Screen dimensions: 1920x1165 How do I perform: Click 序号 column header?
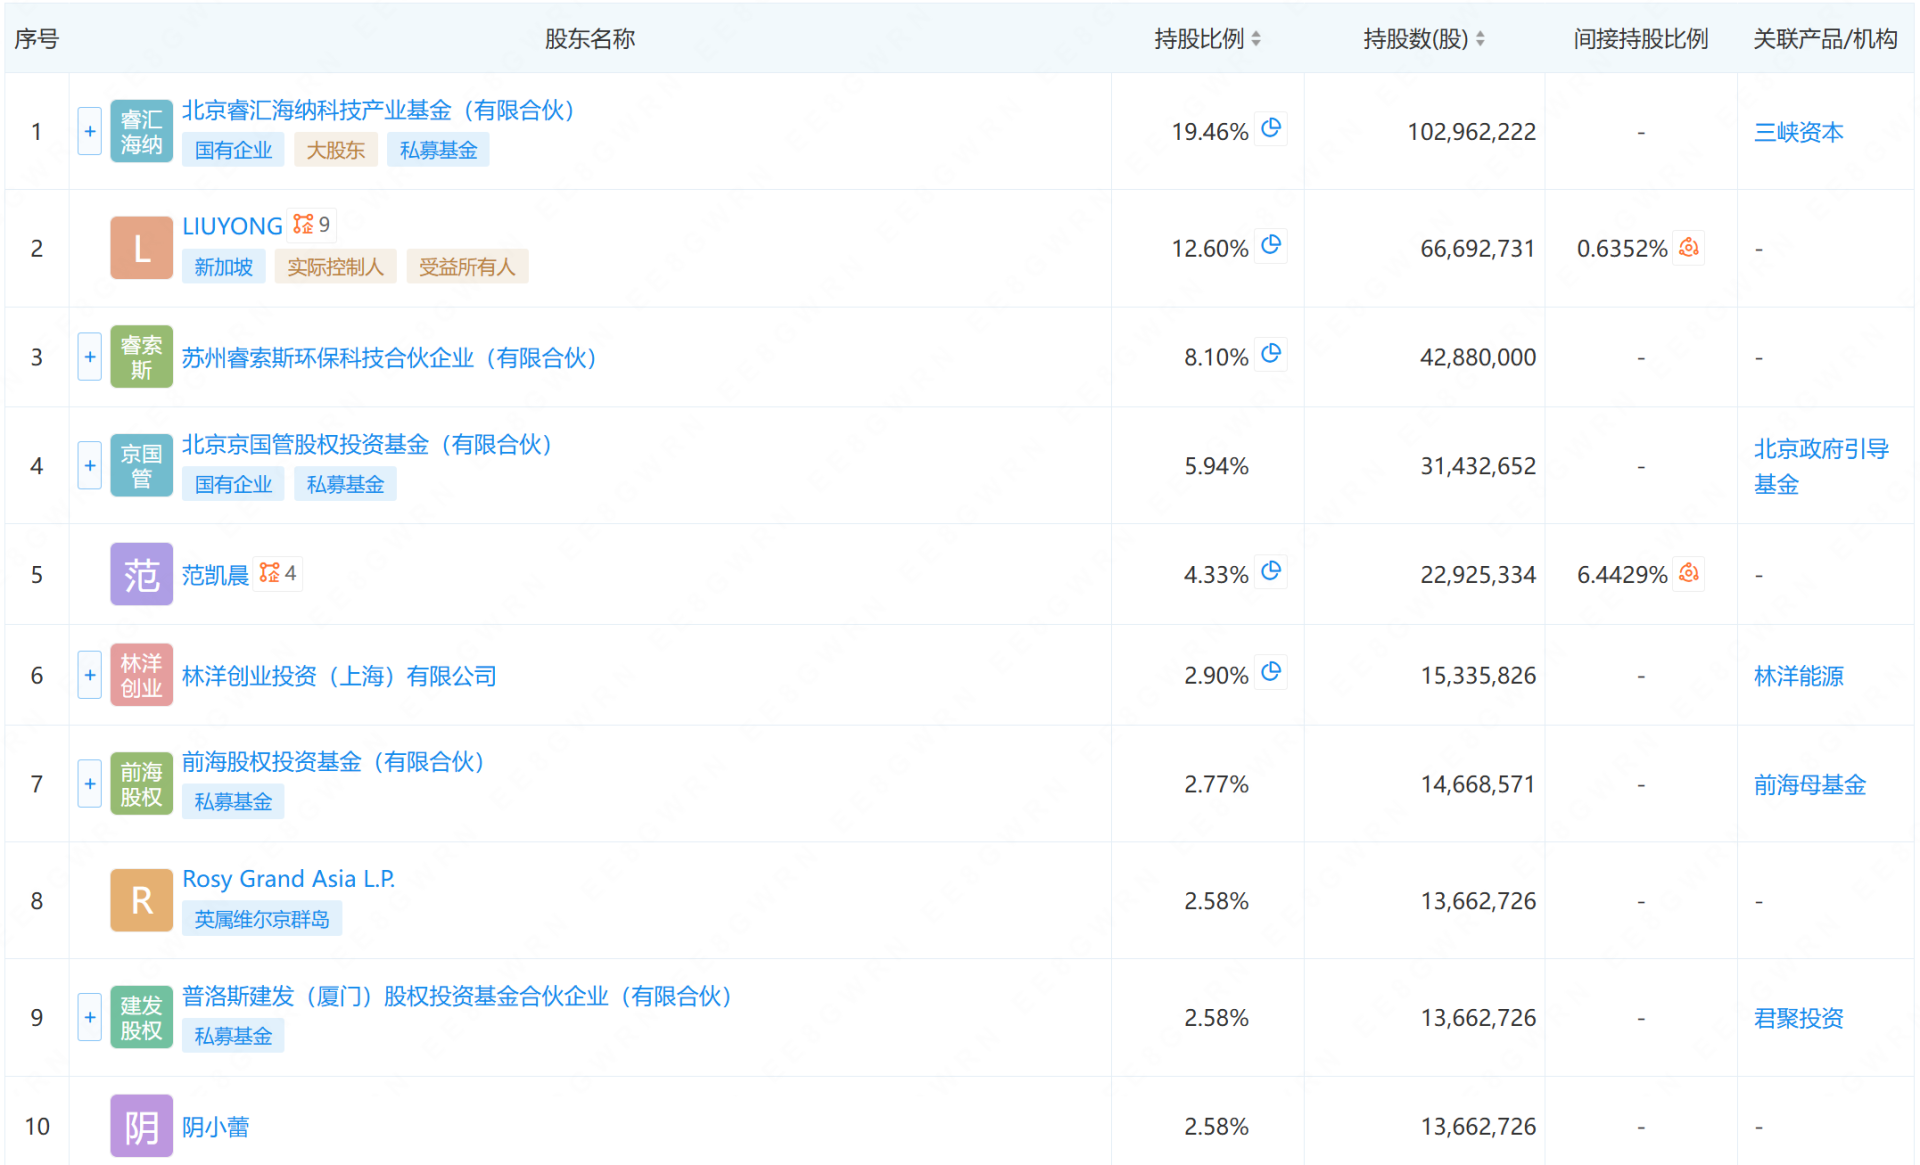(x=37, y=39)
